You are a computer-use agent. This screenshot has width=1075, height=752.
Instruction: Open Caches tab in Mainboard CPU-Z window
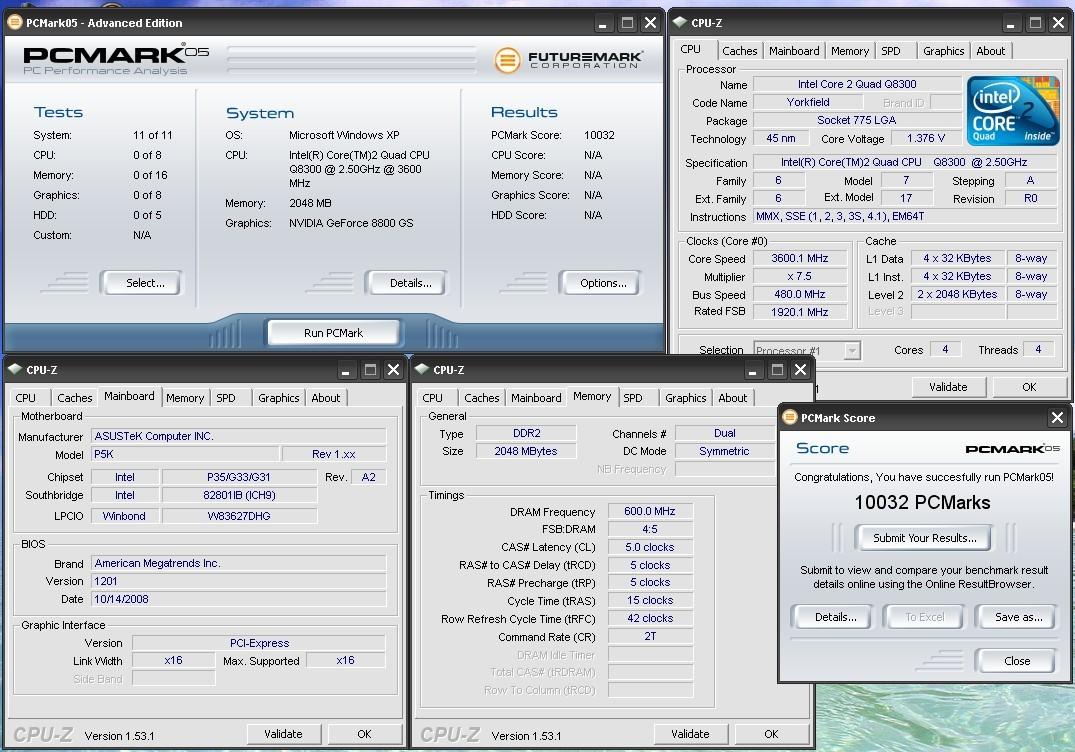pyautogui.click(x=75, y=398)
